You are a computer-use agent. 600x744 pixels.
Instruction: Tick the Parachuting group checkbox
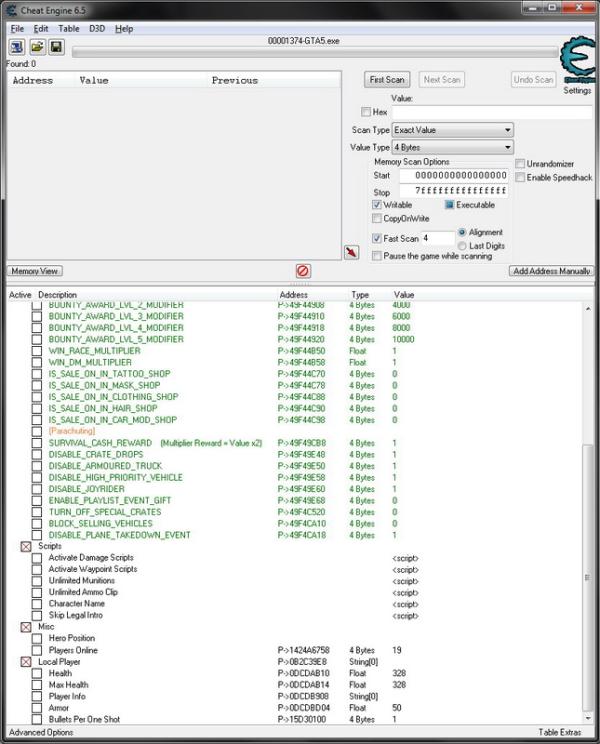37,431
